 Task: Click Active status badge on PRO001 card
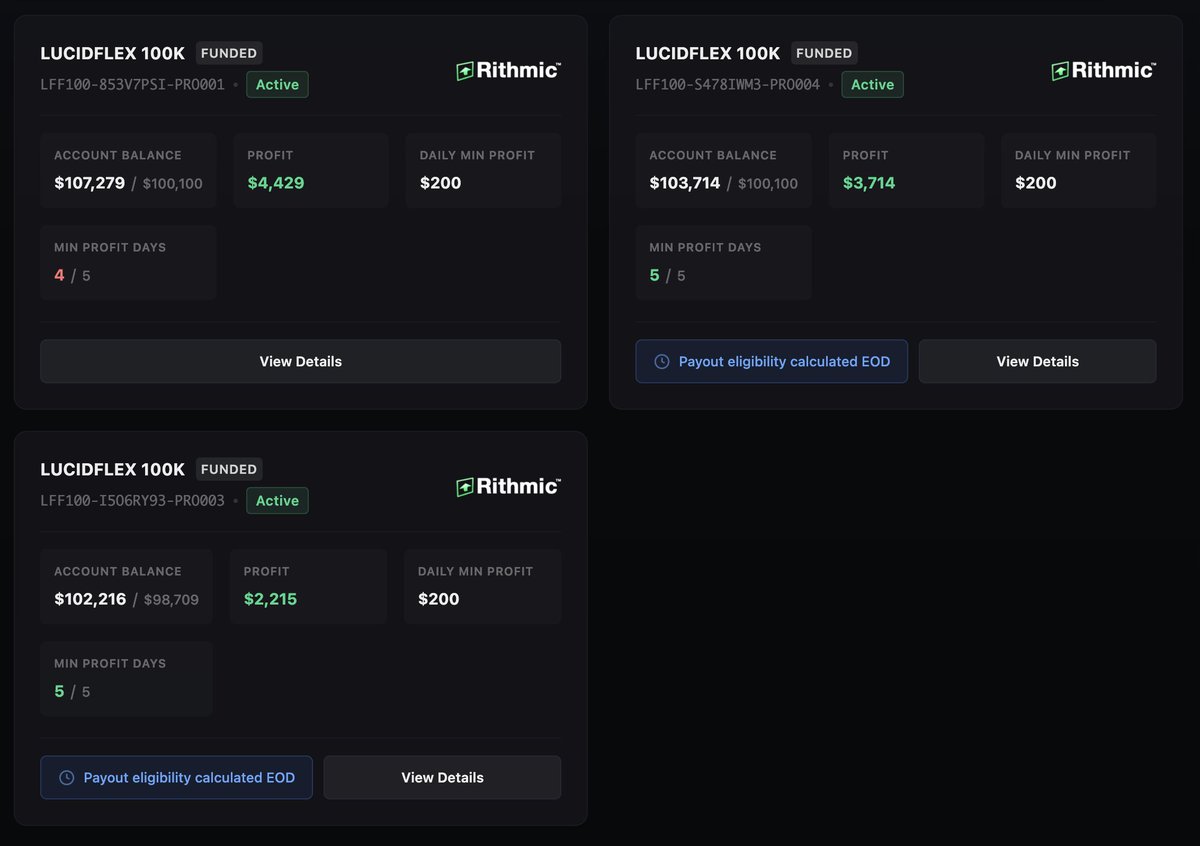pyautogui.click(x=277, y=84)
